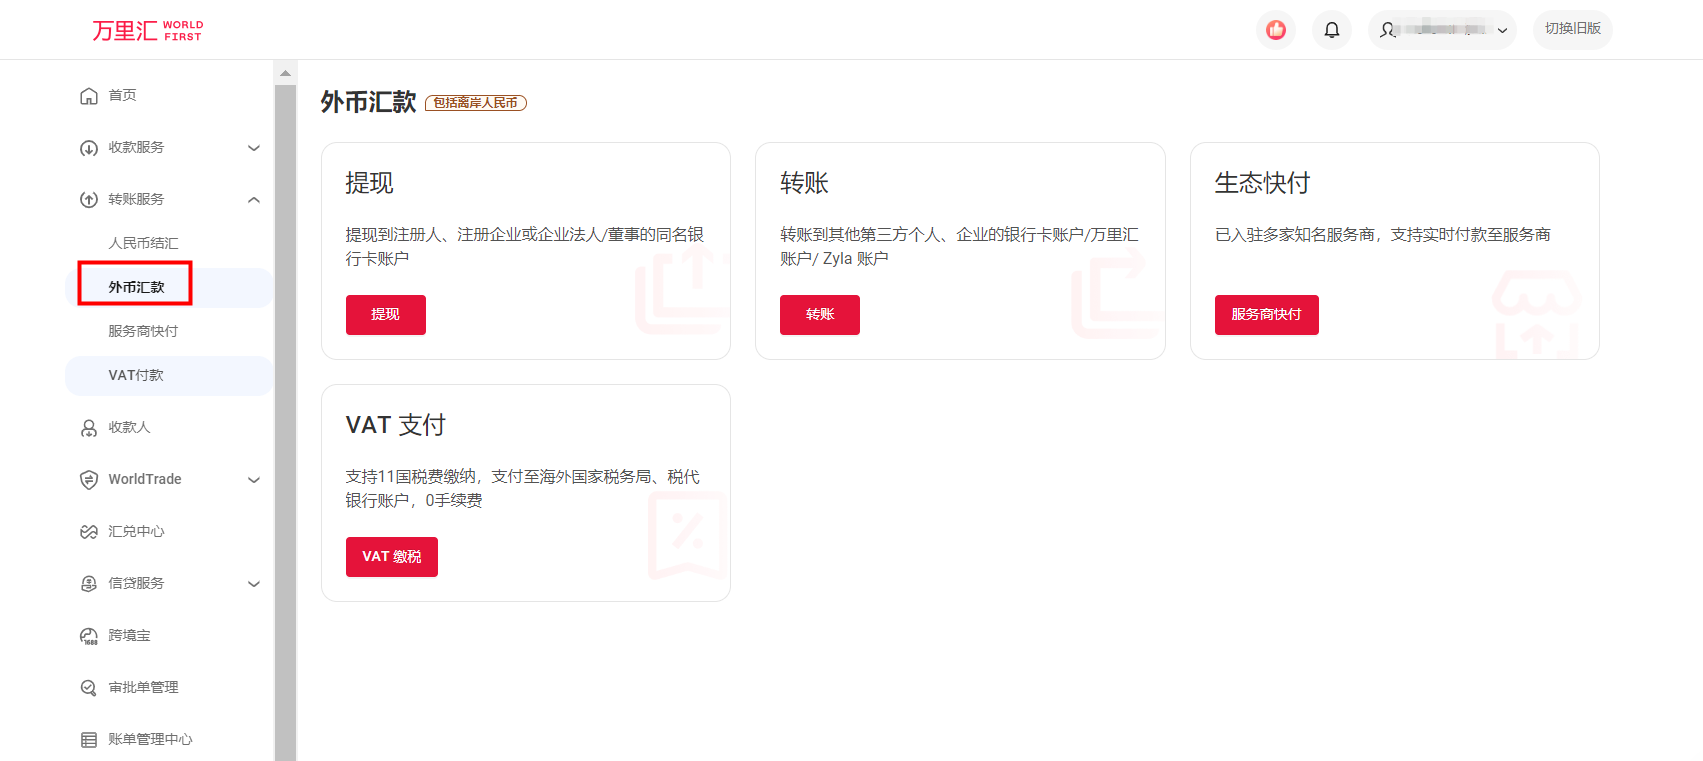Image resolution: width=1703 pixels, height=761 pixels.
Task: Click the 服务商快付 red button
Action: [1267, 315]
